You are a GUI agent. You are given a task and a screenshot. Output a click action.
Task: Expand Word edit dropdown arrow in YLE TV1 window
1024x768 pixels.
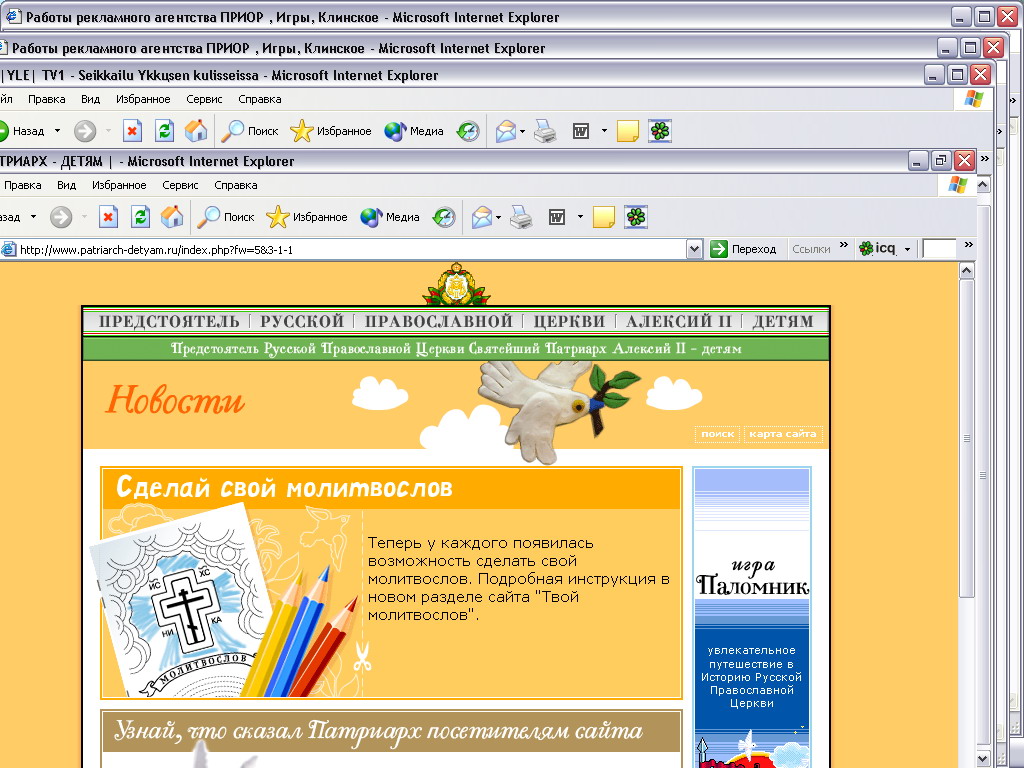pos(604,131)
